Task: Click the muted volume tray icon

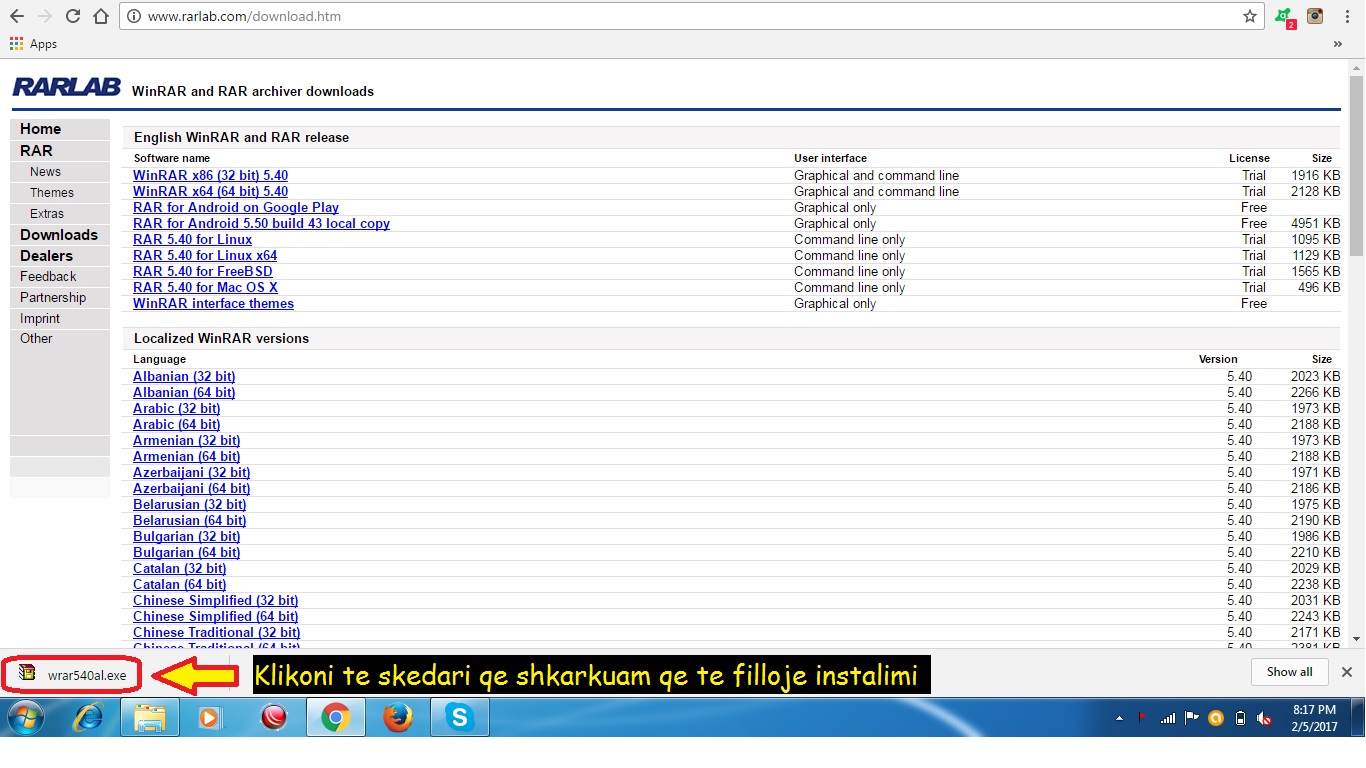Action: [1264, 718]
